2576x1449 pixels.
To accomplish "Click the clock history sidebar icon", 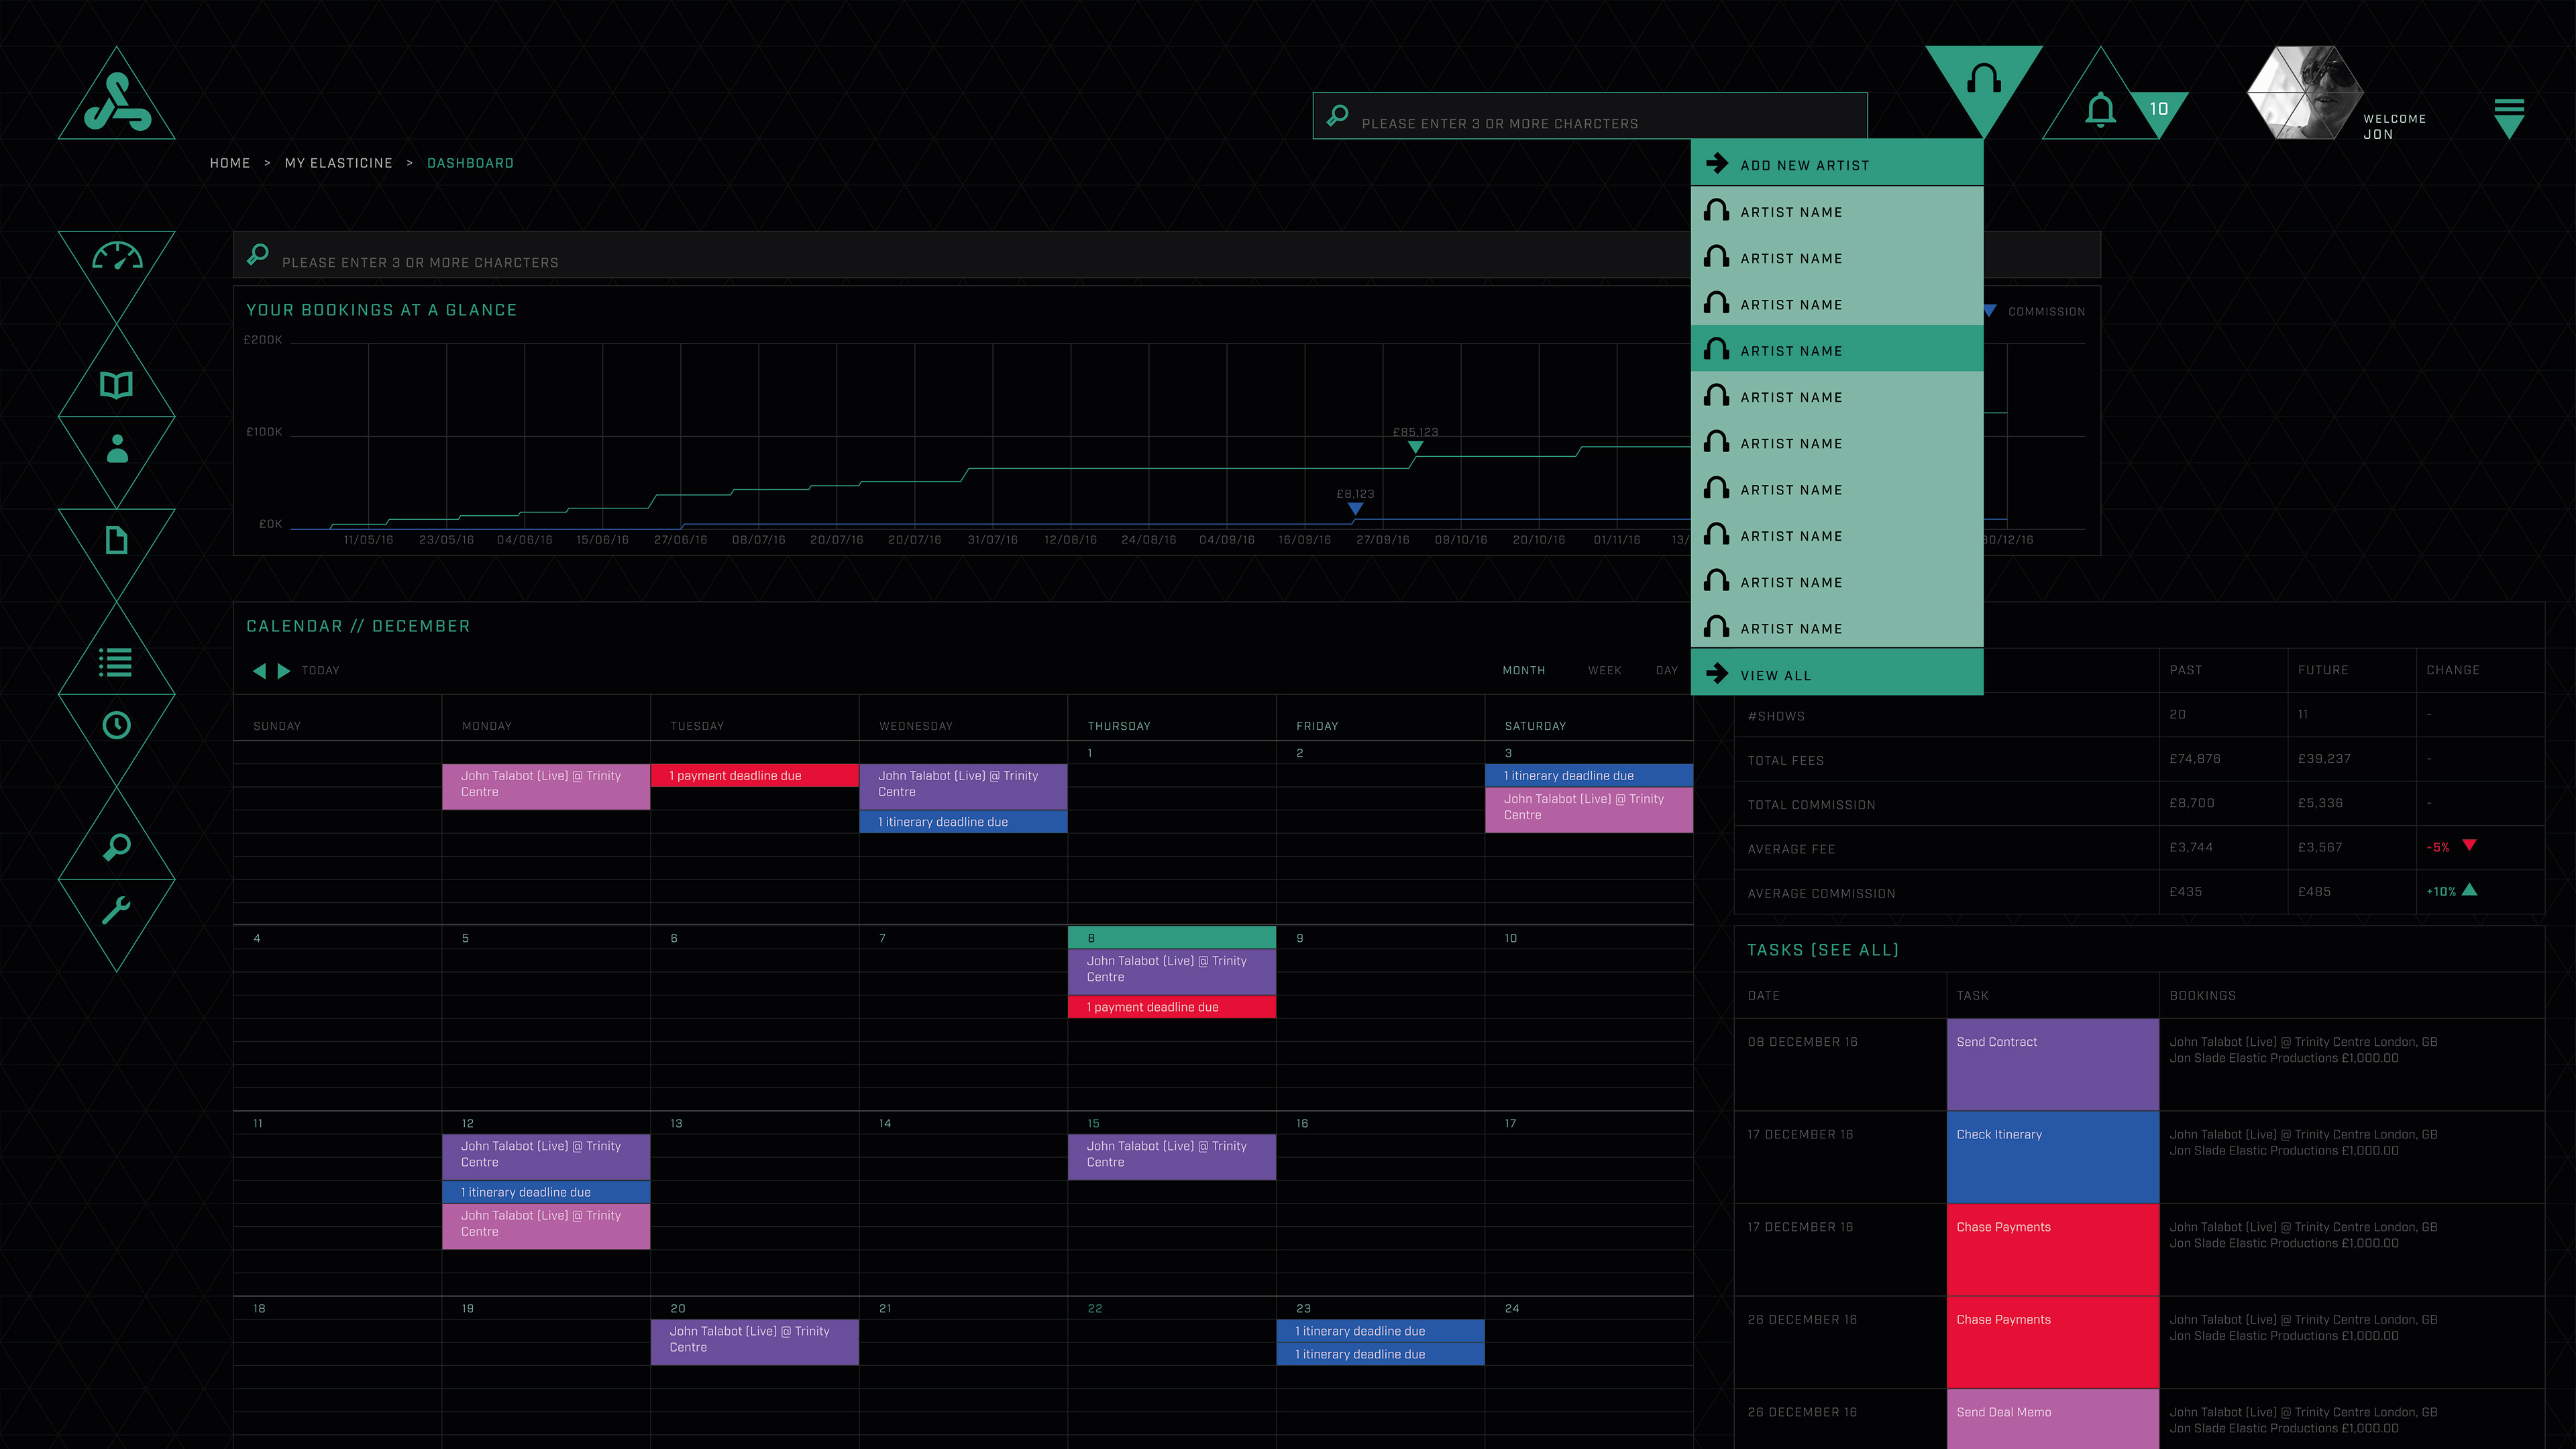I will point(117,725).
